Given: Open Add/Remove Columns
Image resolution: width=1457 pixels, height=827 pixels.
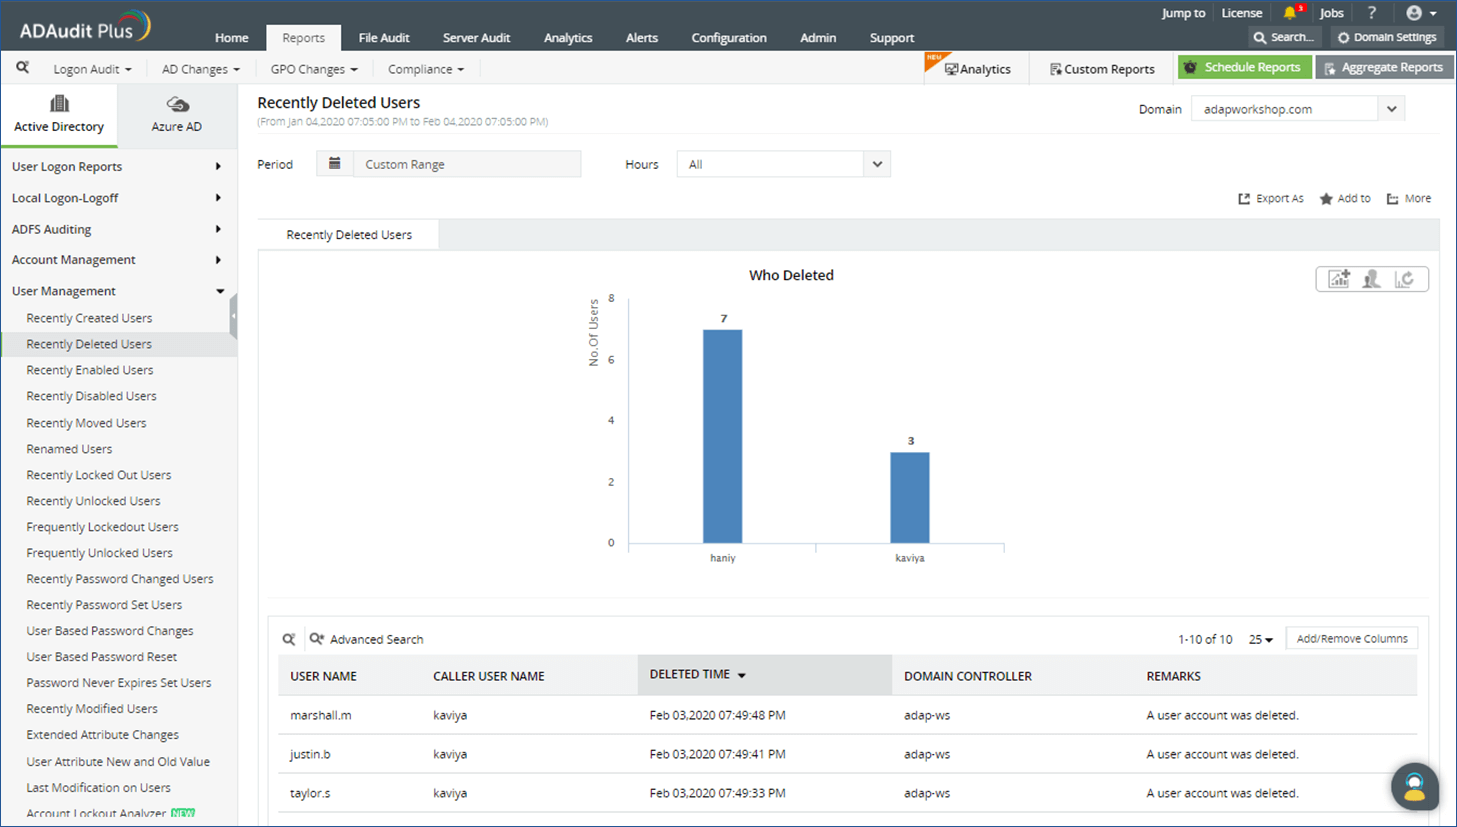Looking at the screenshot, I should pos(1351,637).
